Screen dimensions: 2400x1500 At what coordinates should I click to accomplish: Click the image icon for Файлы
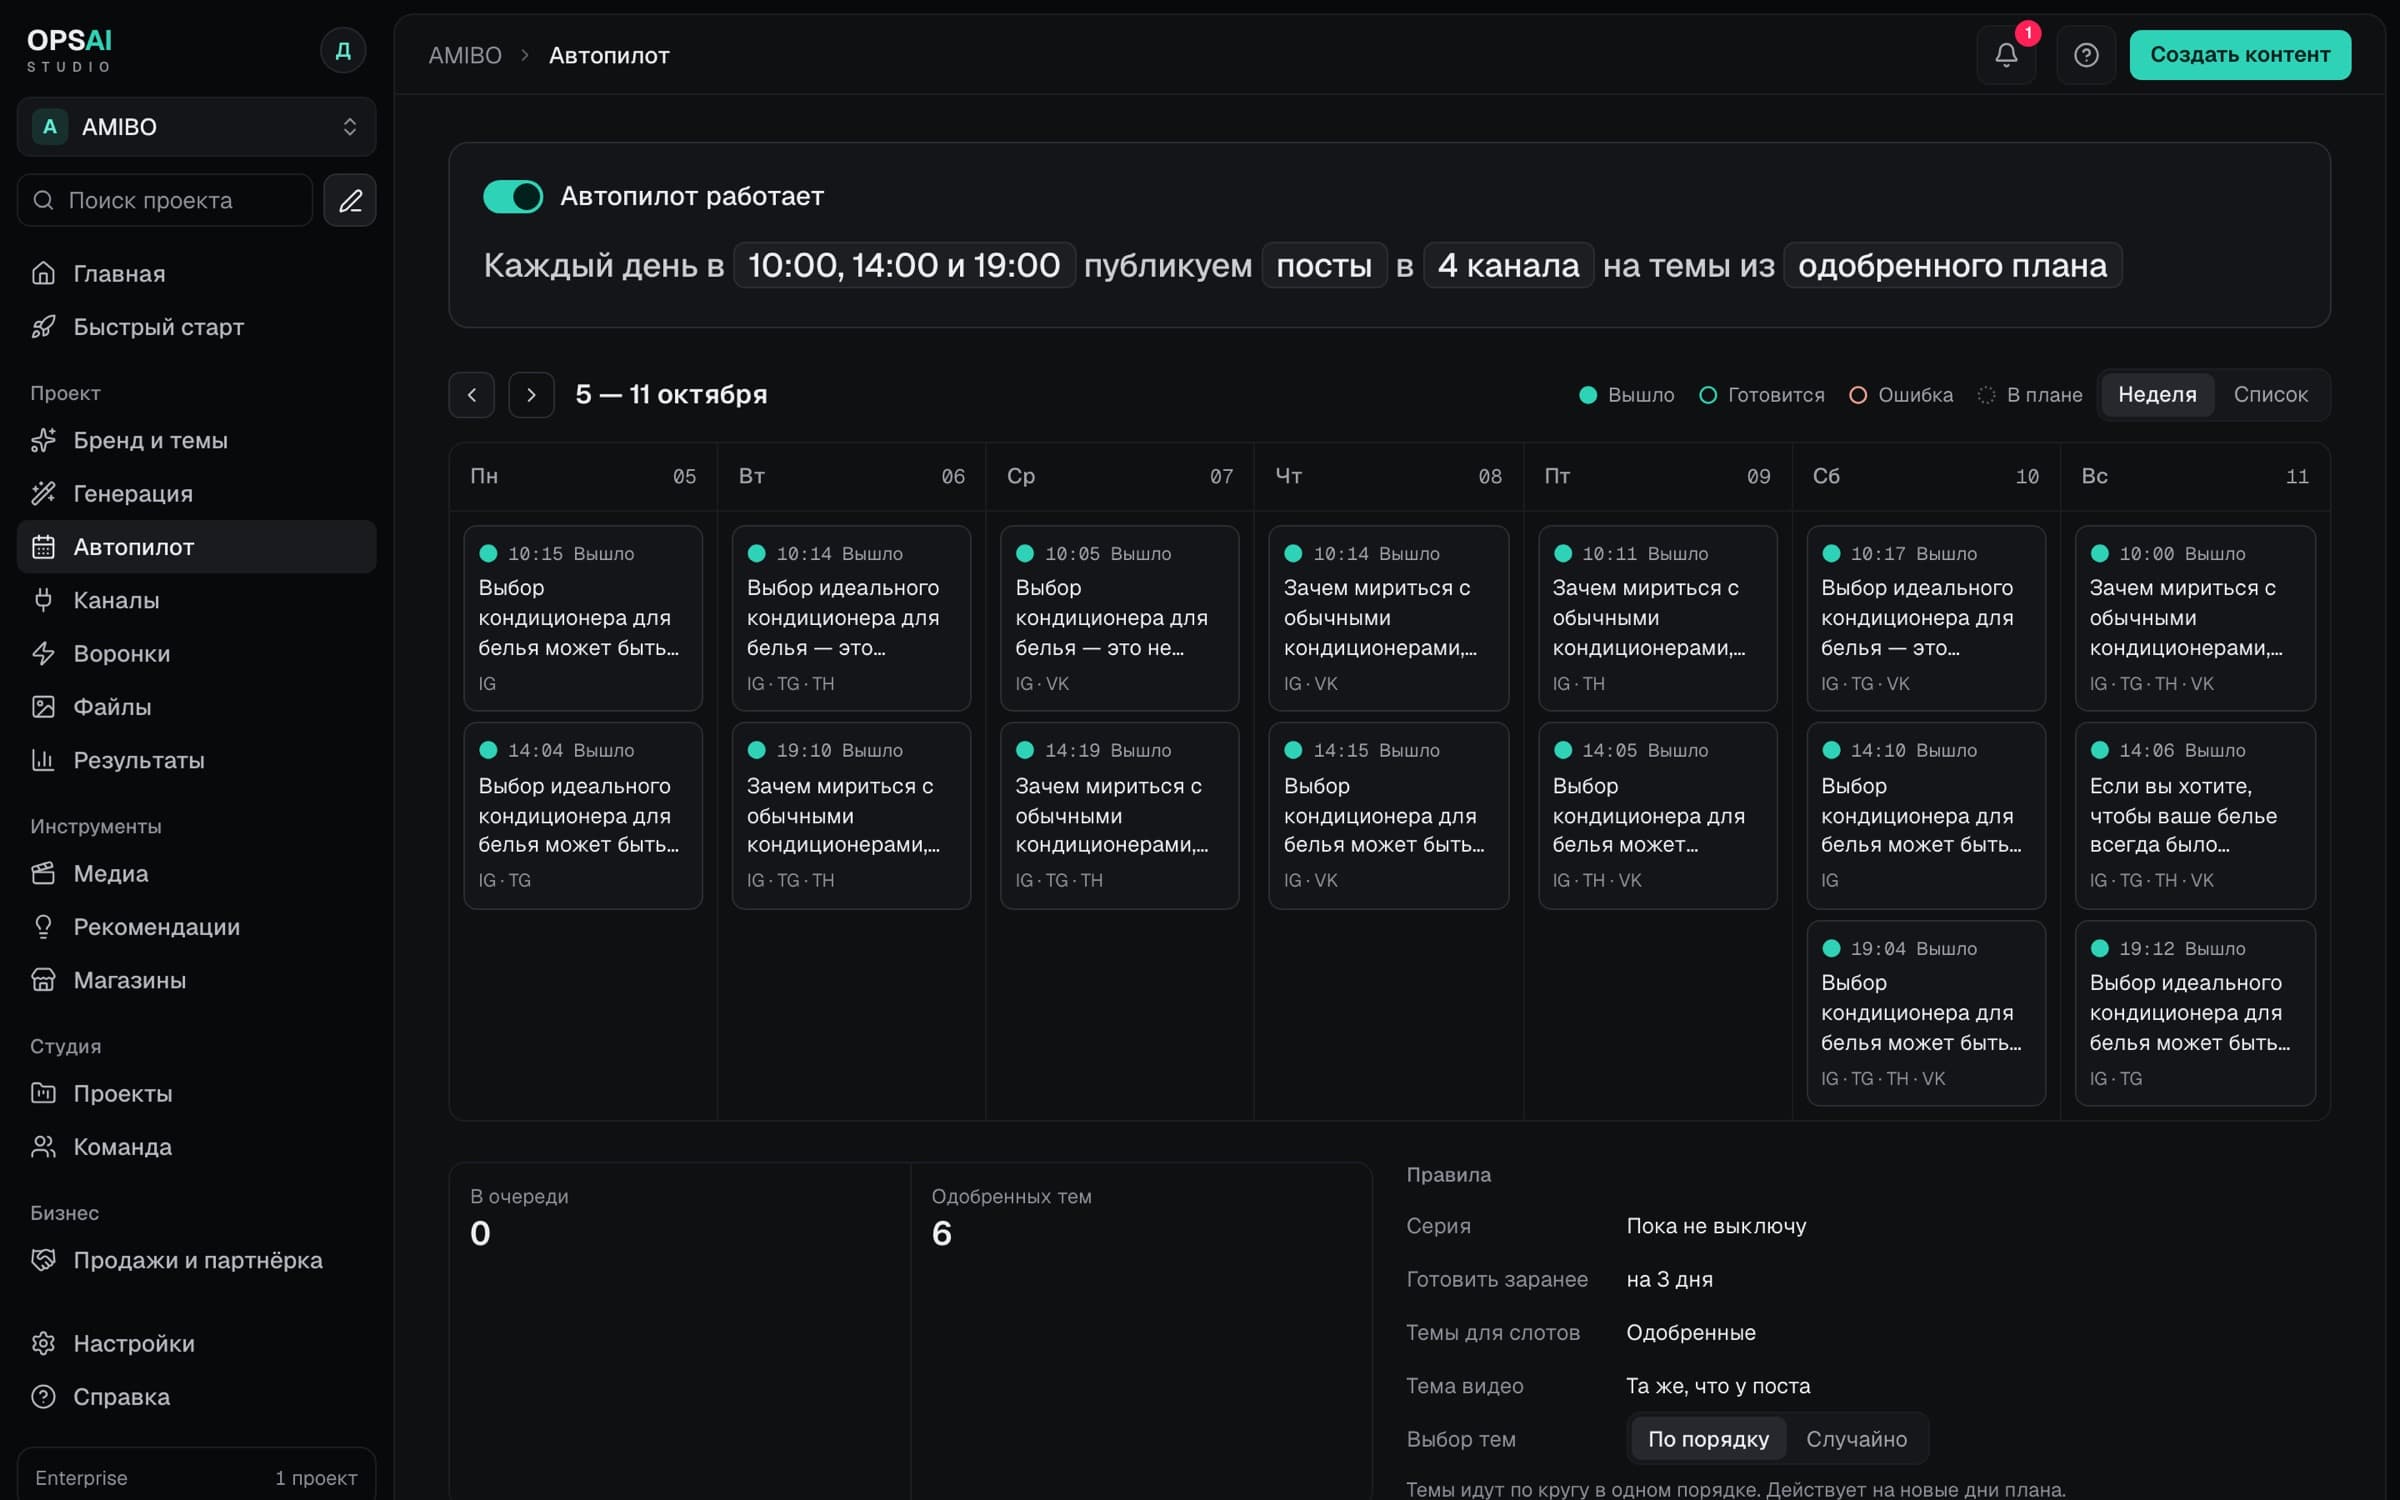click(x=43, y=707)
